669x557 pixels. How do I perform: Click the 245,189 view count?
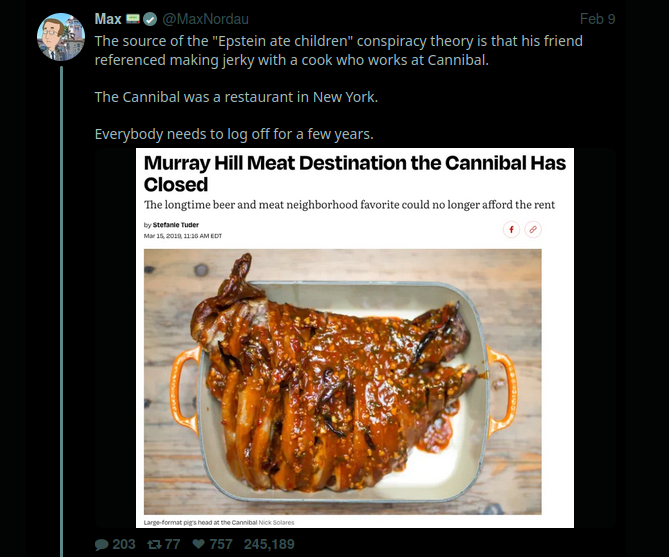(x=269, y=545)
